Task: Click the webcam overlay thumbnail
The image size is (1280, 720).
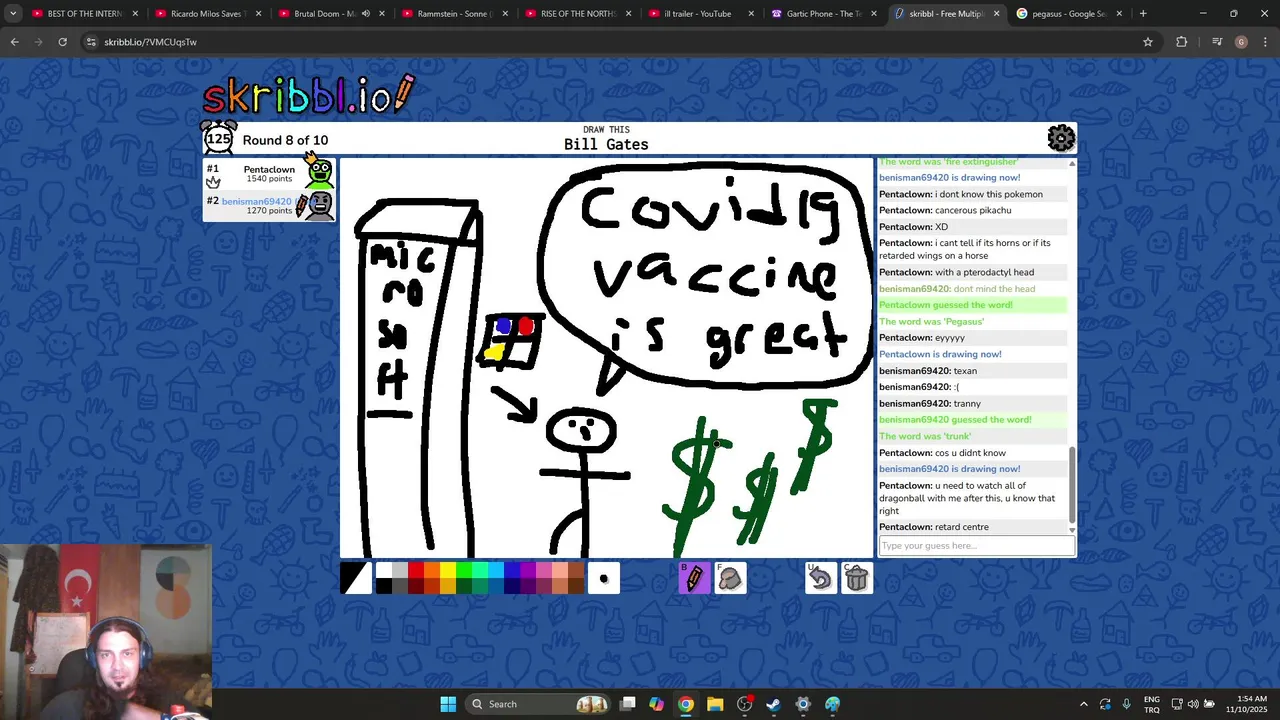Action: coord(106,632)
